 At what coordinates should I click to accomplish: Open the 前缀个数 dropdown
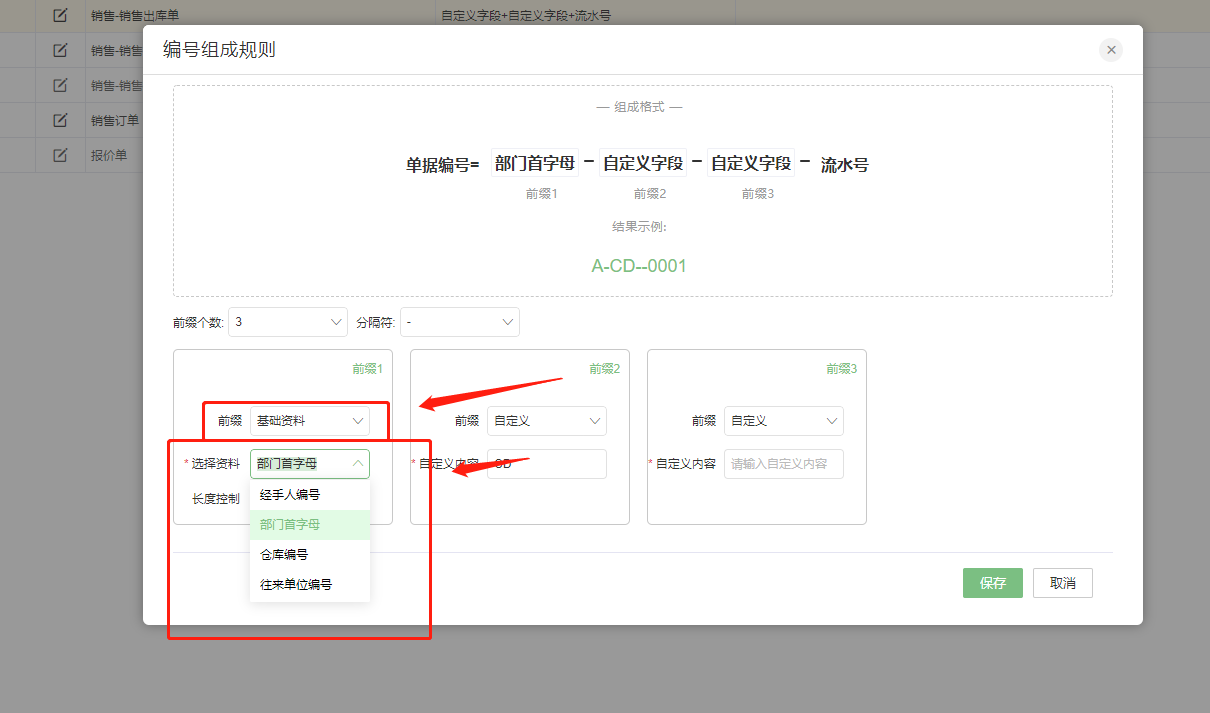coord(288,322)
